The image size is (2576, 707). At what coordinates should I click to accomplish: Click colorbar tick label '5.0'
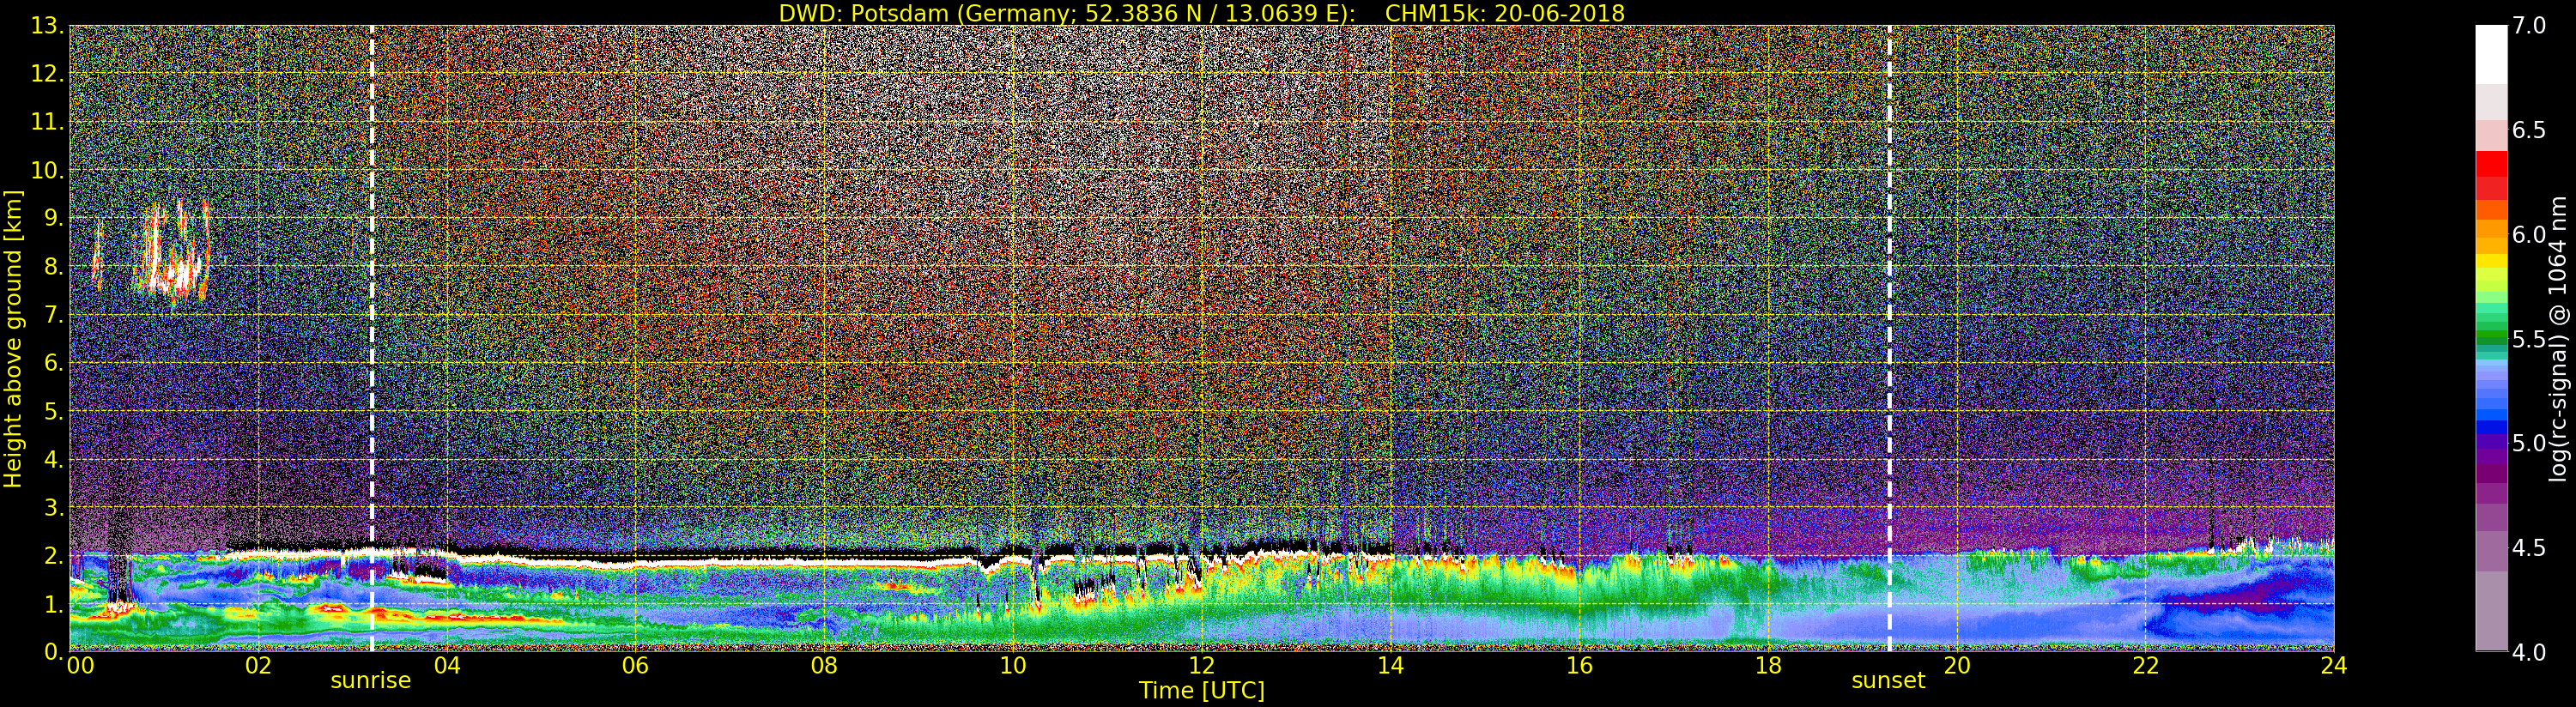pos(2529,443)
